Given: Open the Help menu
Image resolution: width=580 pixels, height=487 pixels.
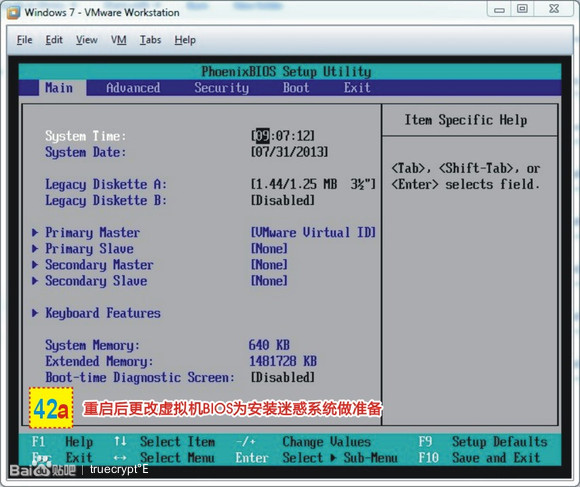Looking at the screenshot, I should pyautogui.click(x=185, y=40).
